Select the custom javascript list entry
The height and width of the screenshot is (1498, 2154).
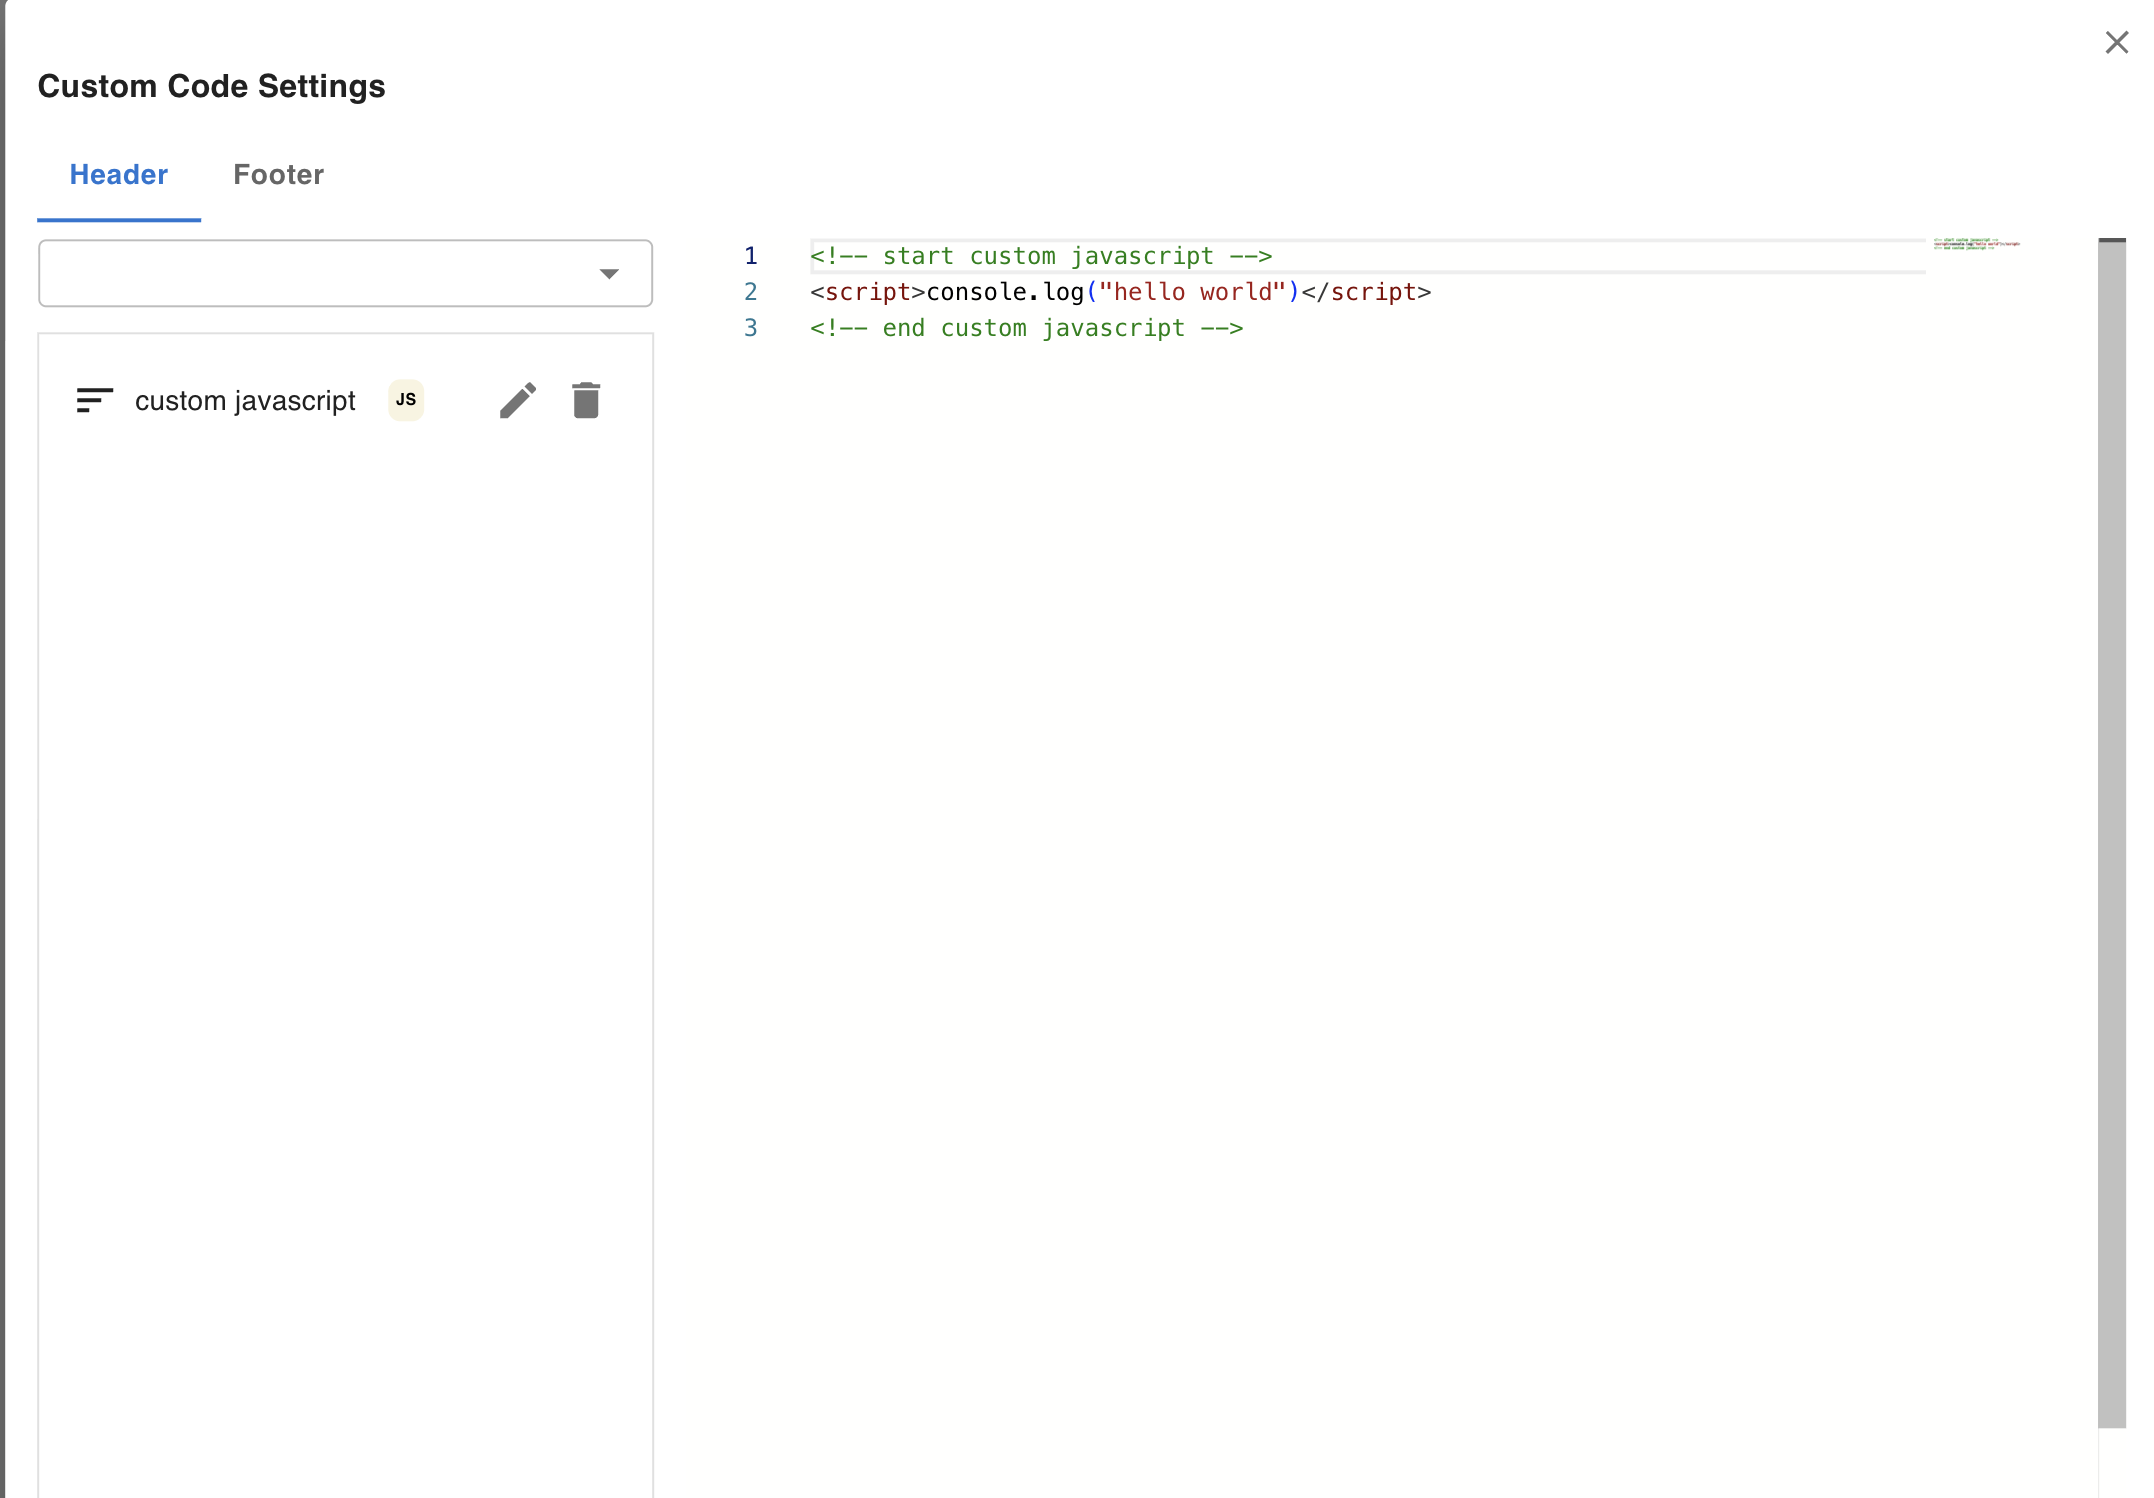click(245, 401)
